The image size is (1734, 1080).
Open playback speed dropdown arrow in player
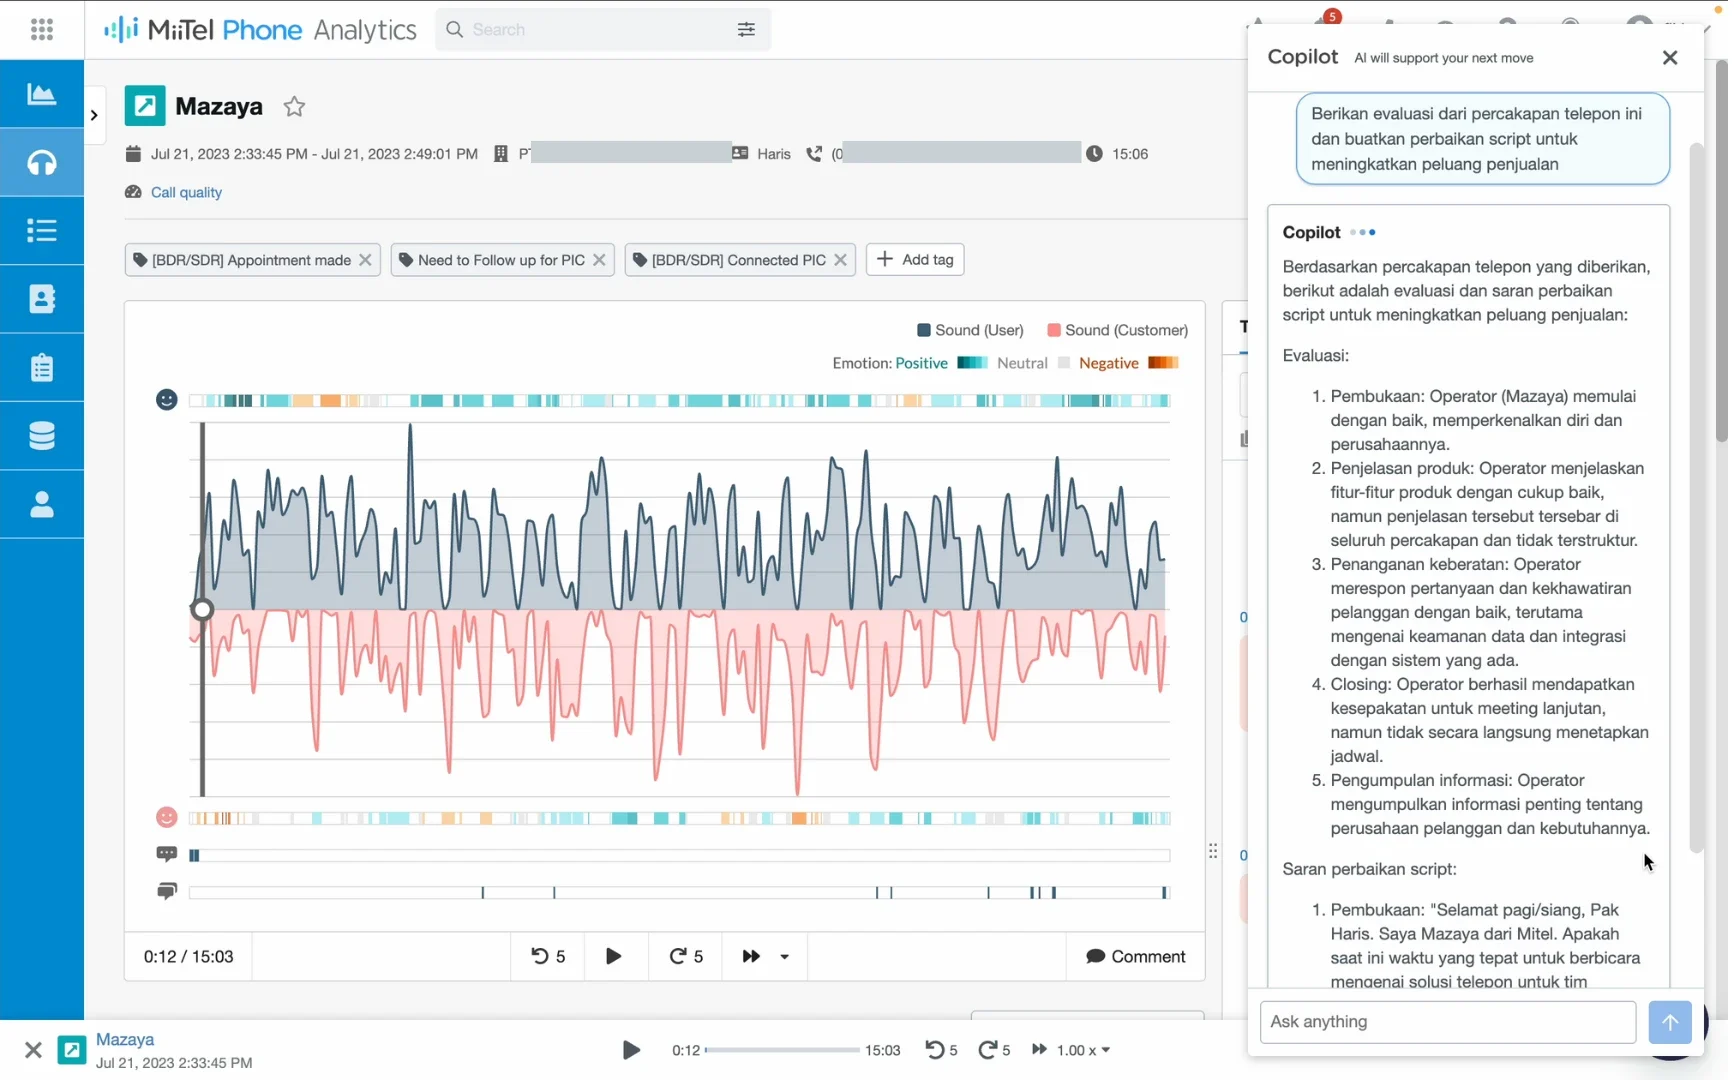[785, 957]
